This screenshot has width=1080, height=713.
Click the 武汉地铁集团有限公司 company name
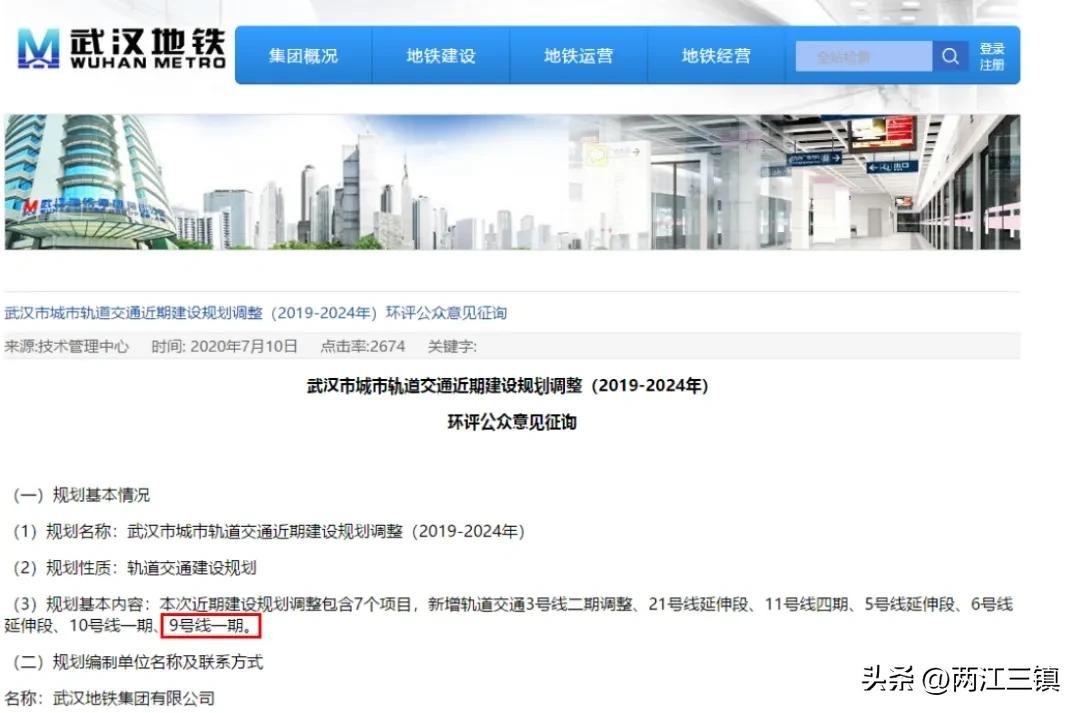(134, 699)
